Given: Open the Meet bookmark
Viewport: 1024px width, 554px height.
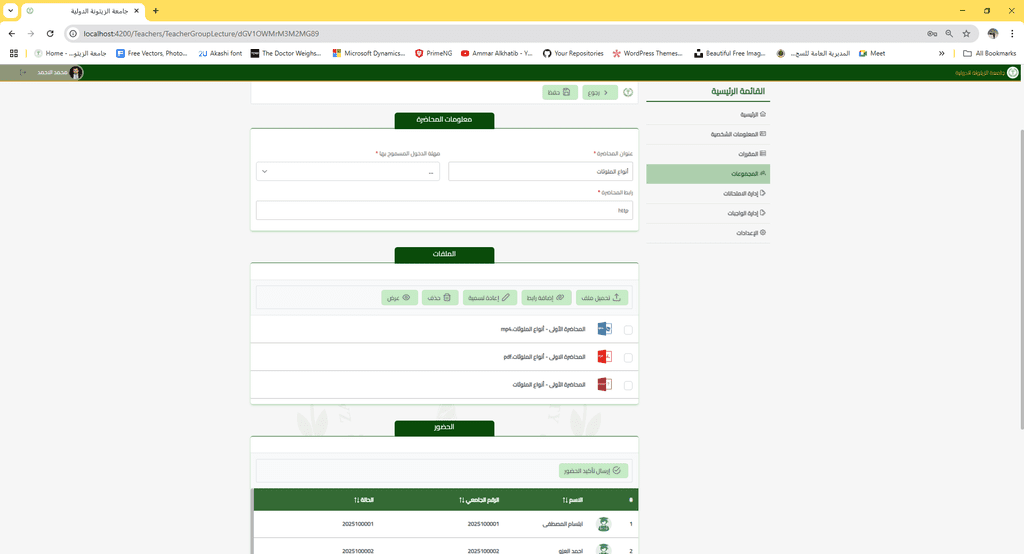Looking at the screenshot, I should click(x=872, y=54).
